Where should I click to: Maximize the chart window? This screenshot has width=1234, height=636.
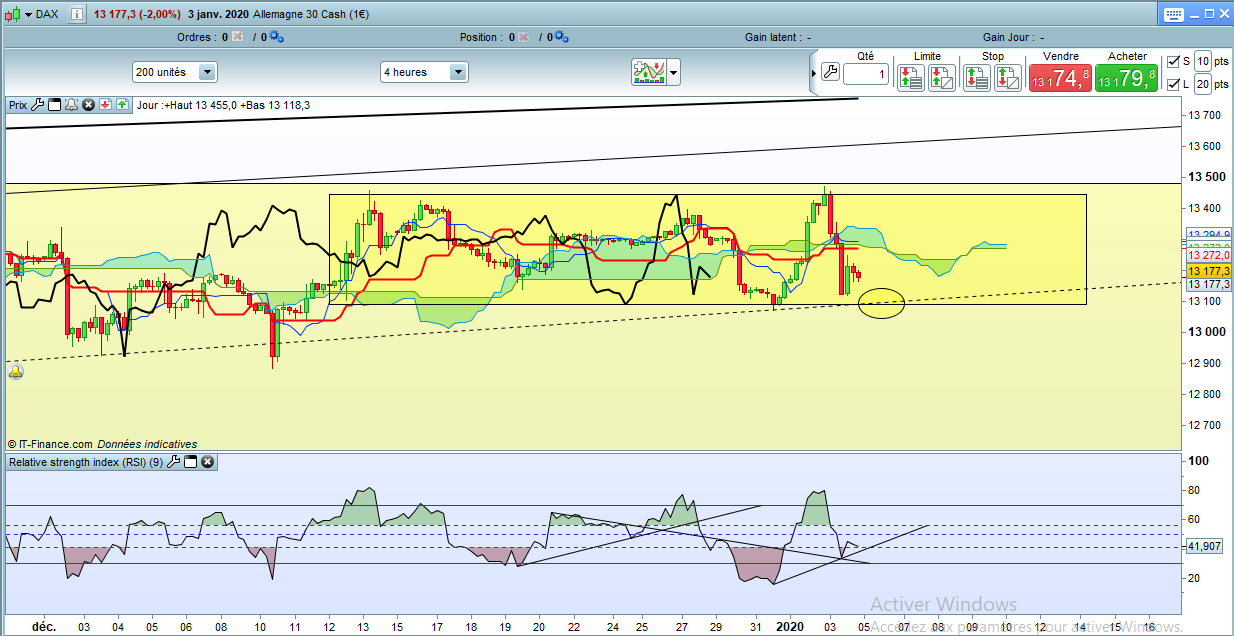click(x=1211, y=14)
